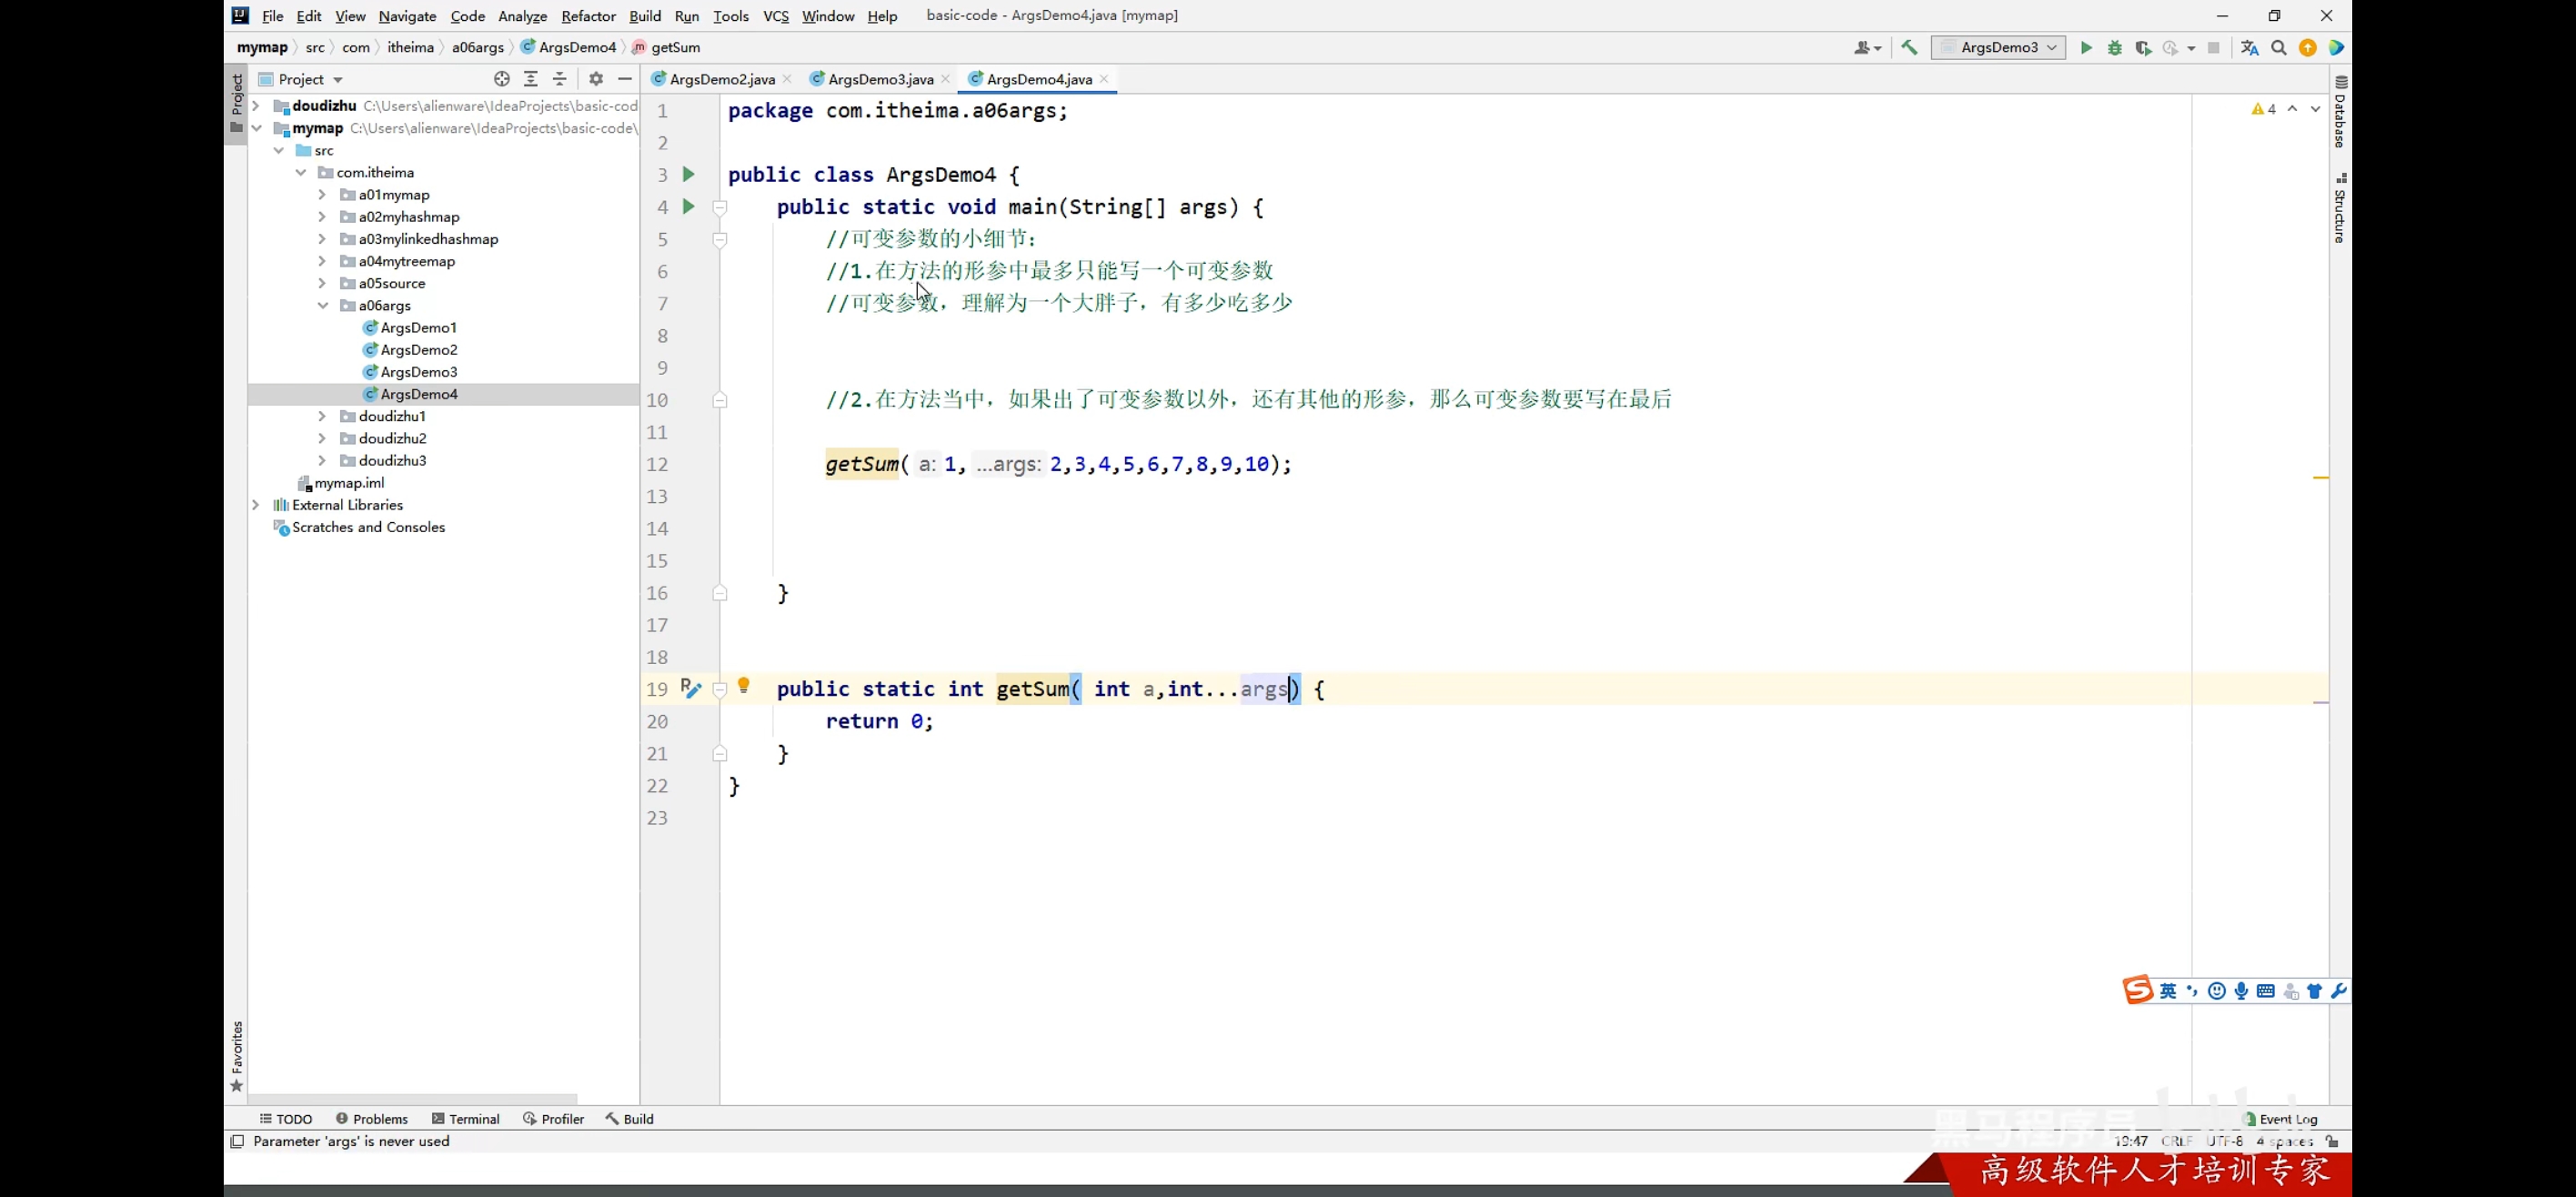The width and height of the screenshot is (2576, 1197).
Task: Open Search Everywhere magnifier icon
Action: (x=2279, y=47)
